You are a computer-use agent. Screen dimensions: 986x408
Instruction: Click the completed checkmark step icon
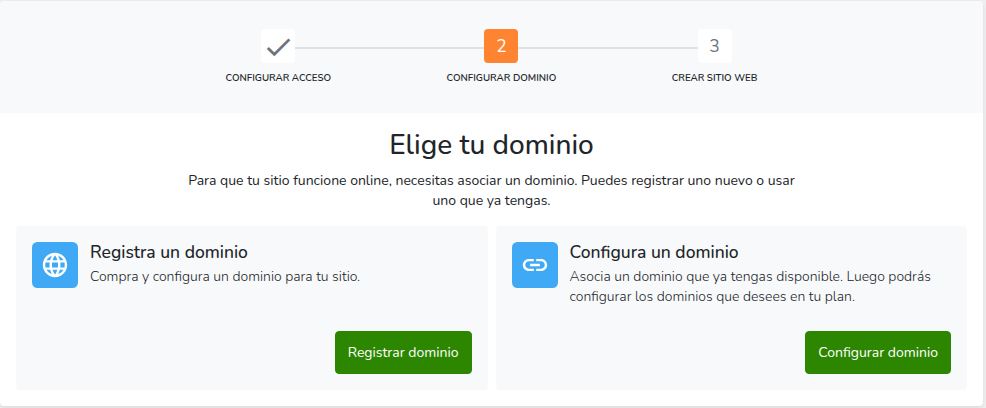(x=278, y=46)
